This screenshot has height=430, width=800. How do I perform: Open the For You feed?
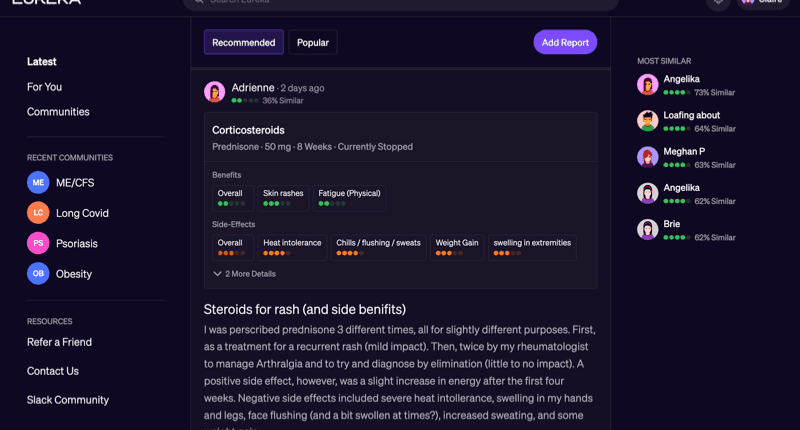44,87
